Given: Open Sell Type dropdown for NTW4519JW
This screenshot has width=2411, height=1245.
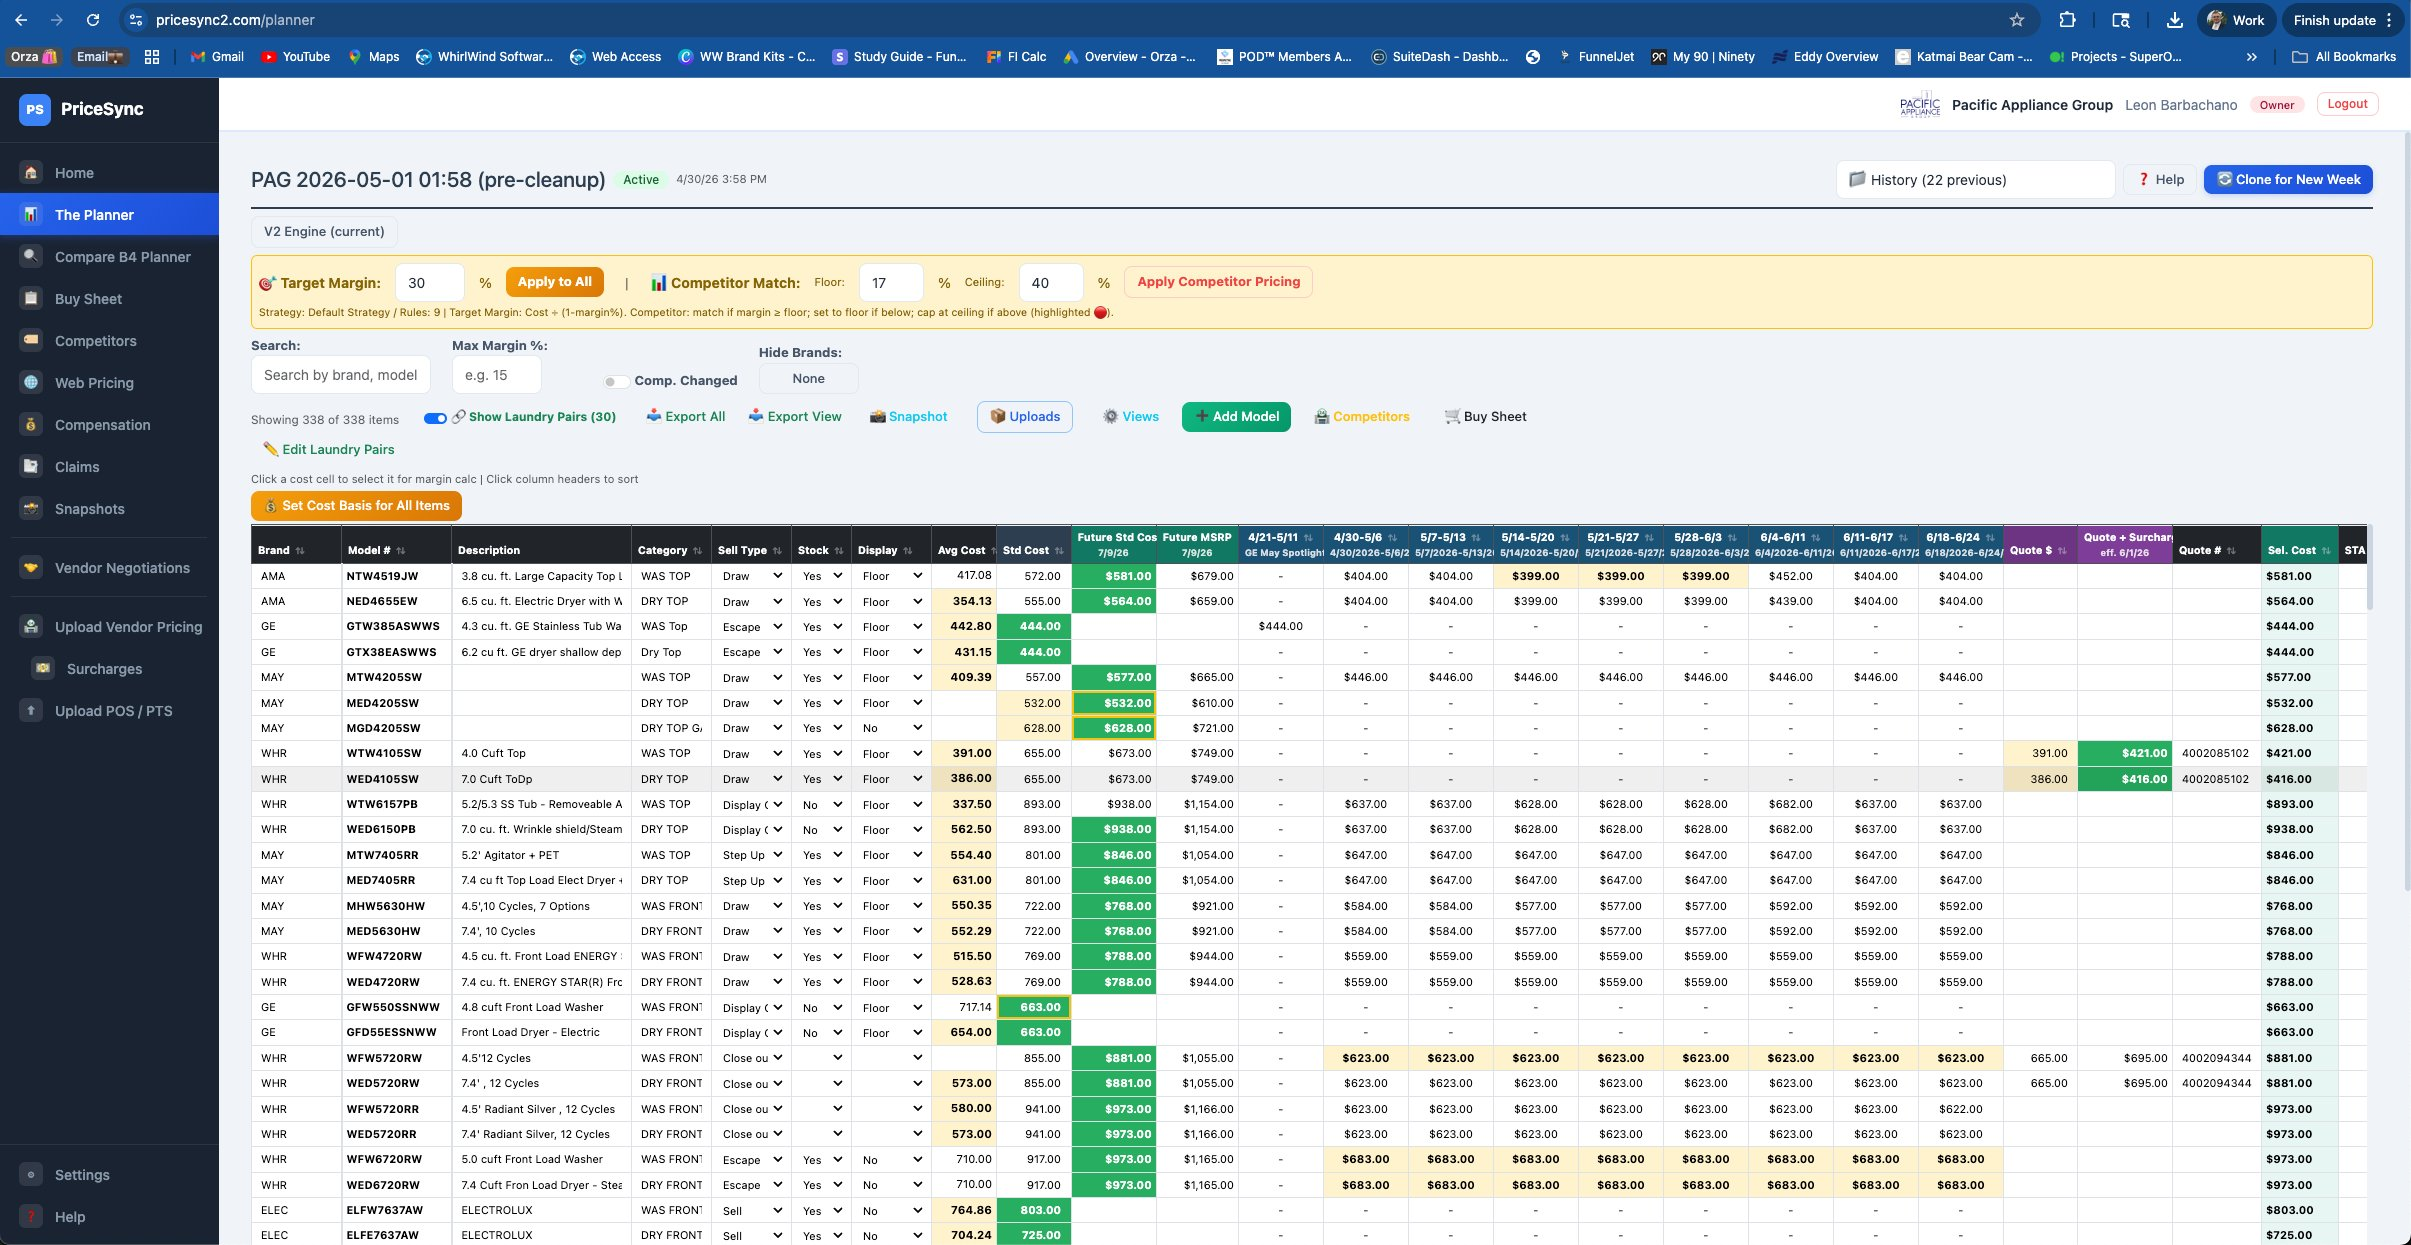Looking at the screenshot, I should 751,576.
